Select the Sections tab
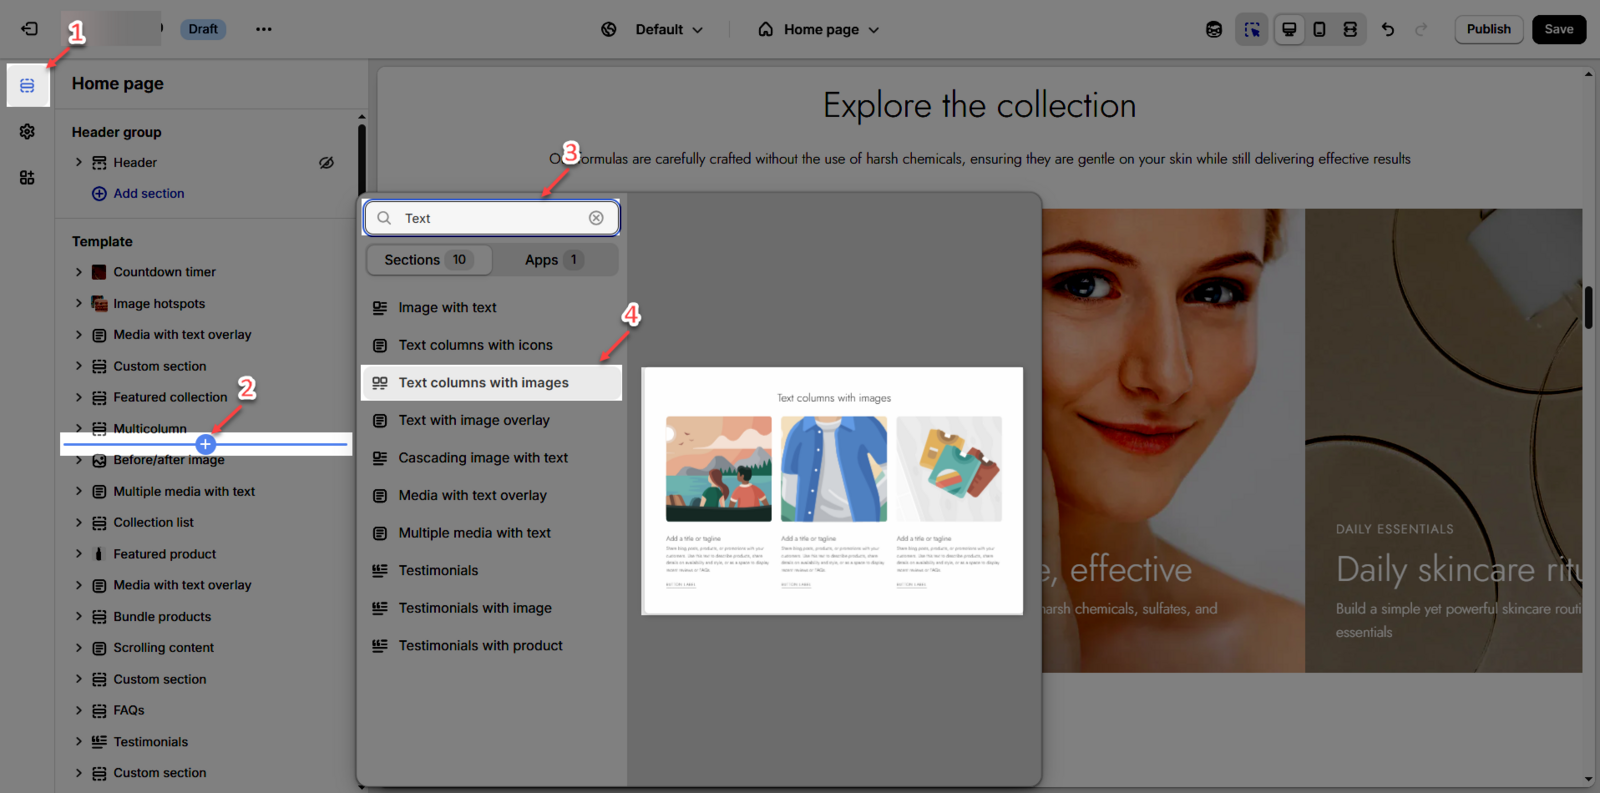The height and width of the screenshot is (793, 1600). point(428,260)
